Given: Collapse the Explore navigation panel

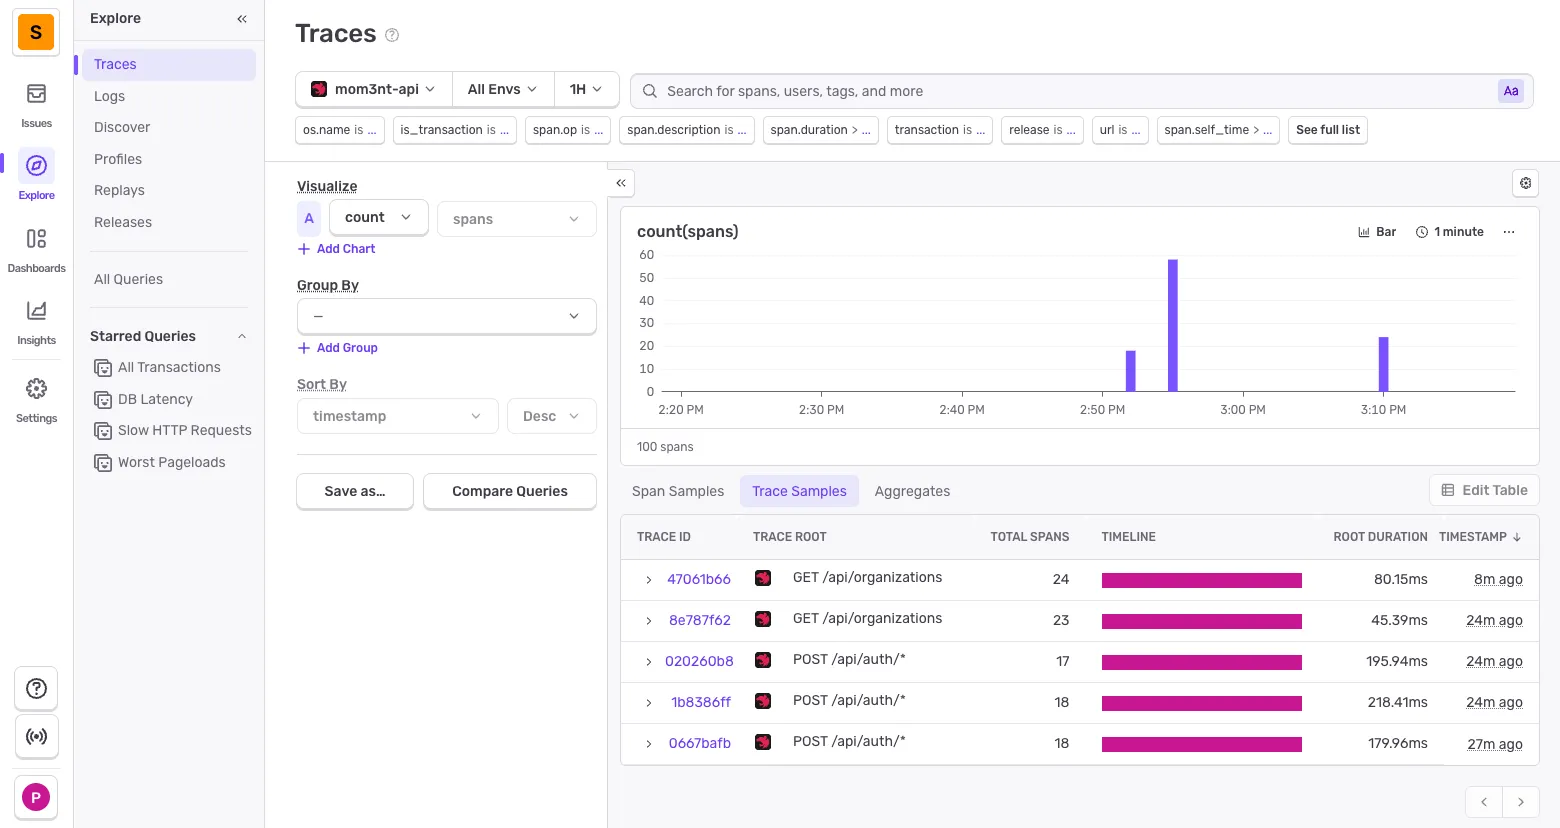Looking at the screenshot, I should coord(242,19).
